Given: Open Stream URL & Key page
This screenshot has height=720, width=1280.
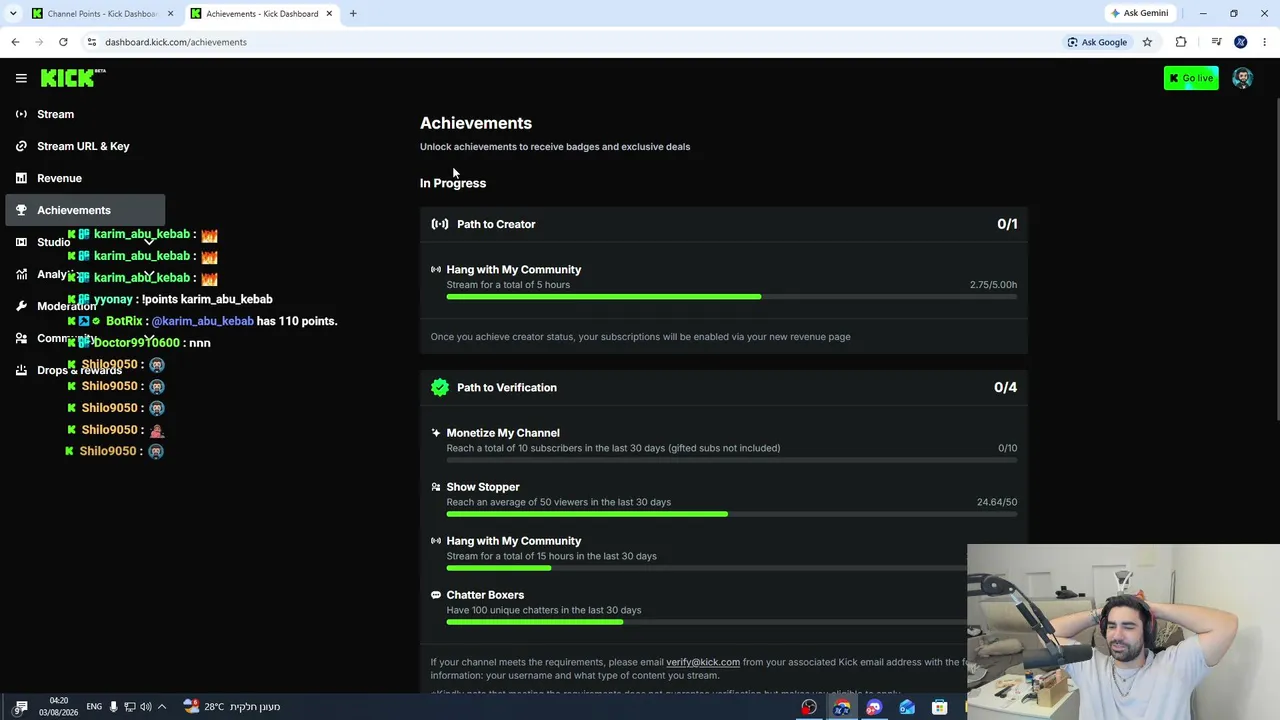Looking at the screenshot, I should coord(85,146).
